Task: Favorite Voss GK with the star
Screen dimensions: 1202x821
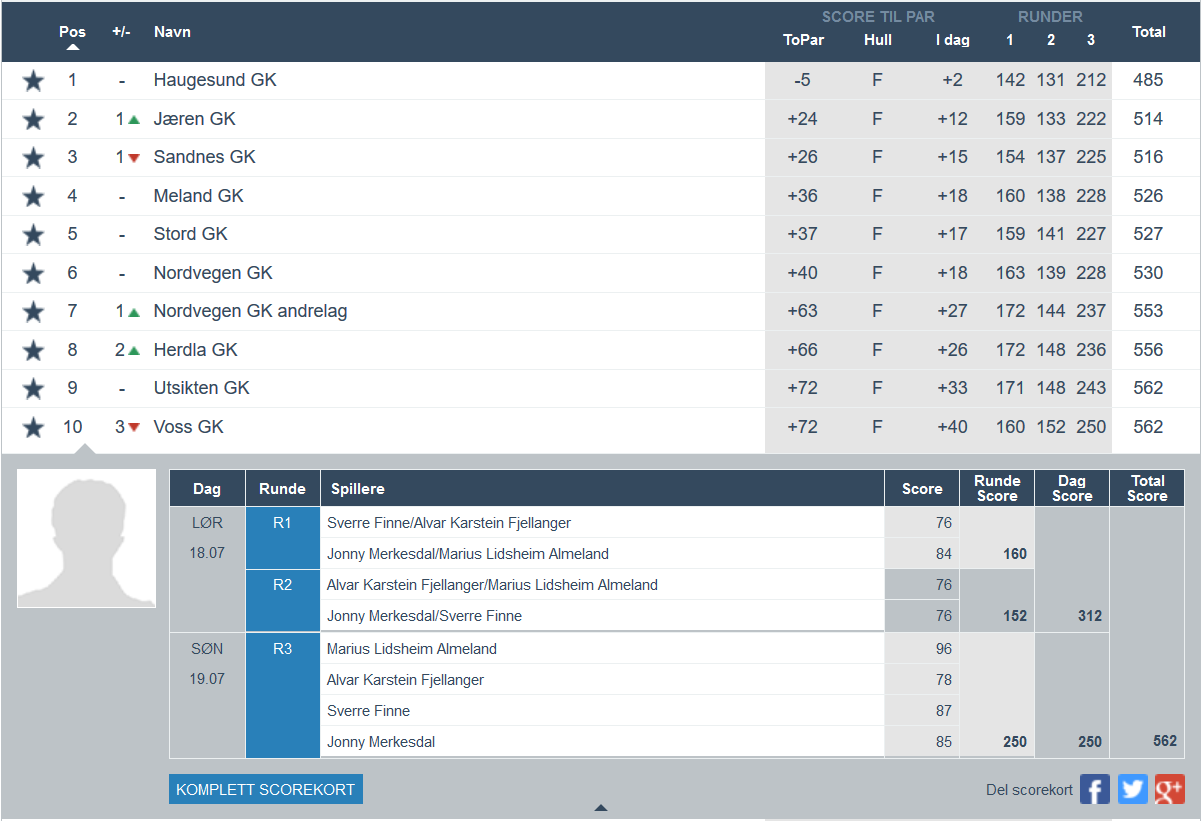Action: 33,428
